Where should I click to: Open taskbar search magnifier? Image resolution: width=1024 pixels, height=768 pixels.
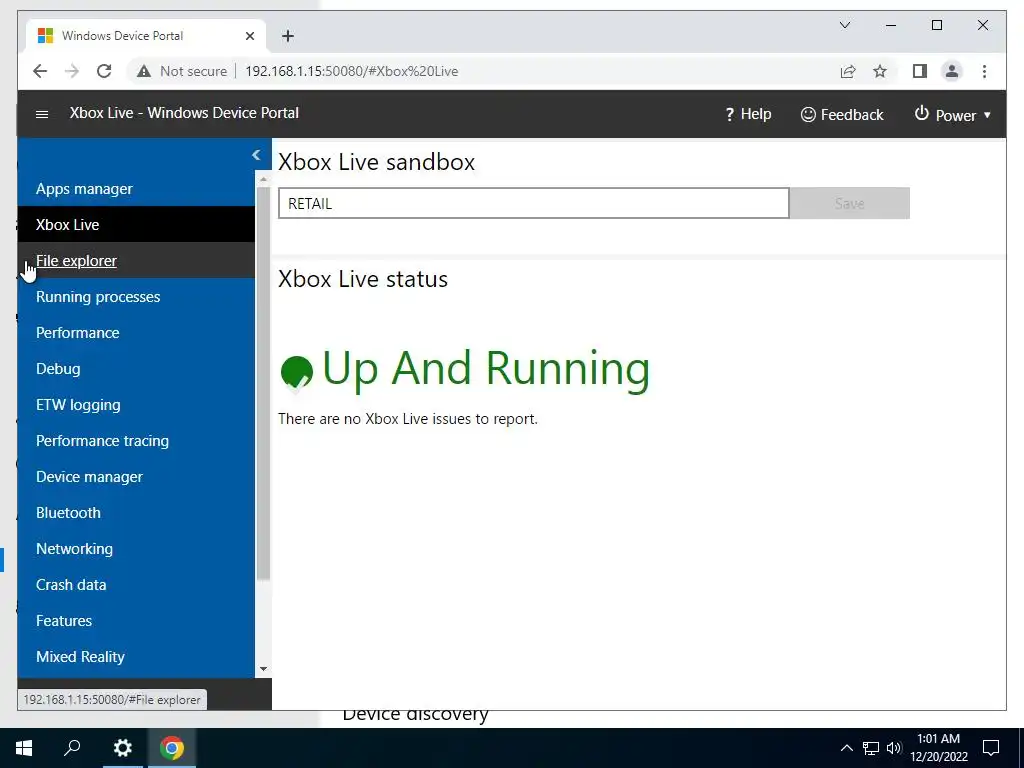tap(72, 748)
